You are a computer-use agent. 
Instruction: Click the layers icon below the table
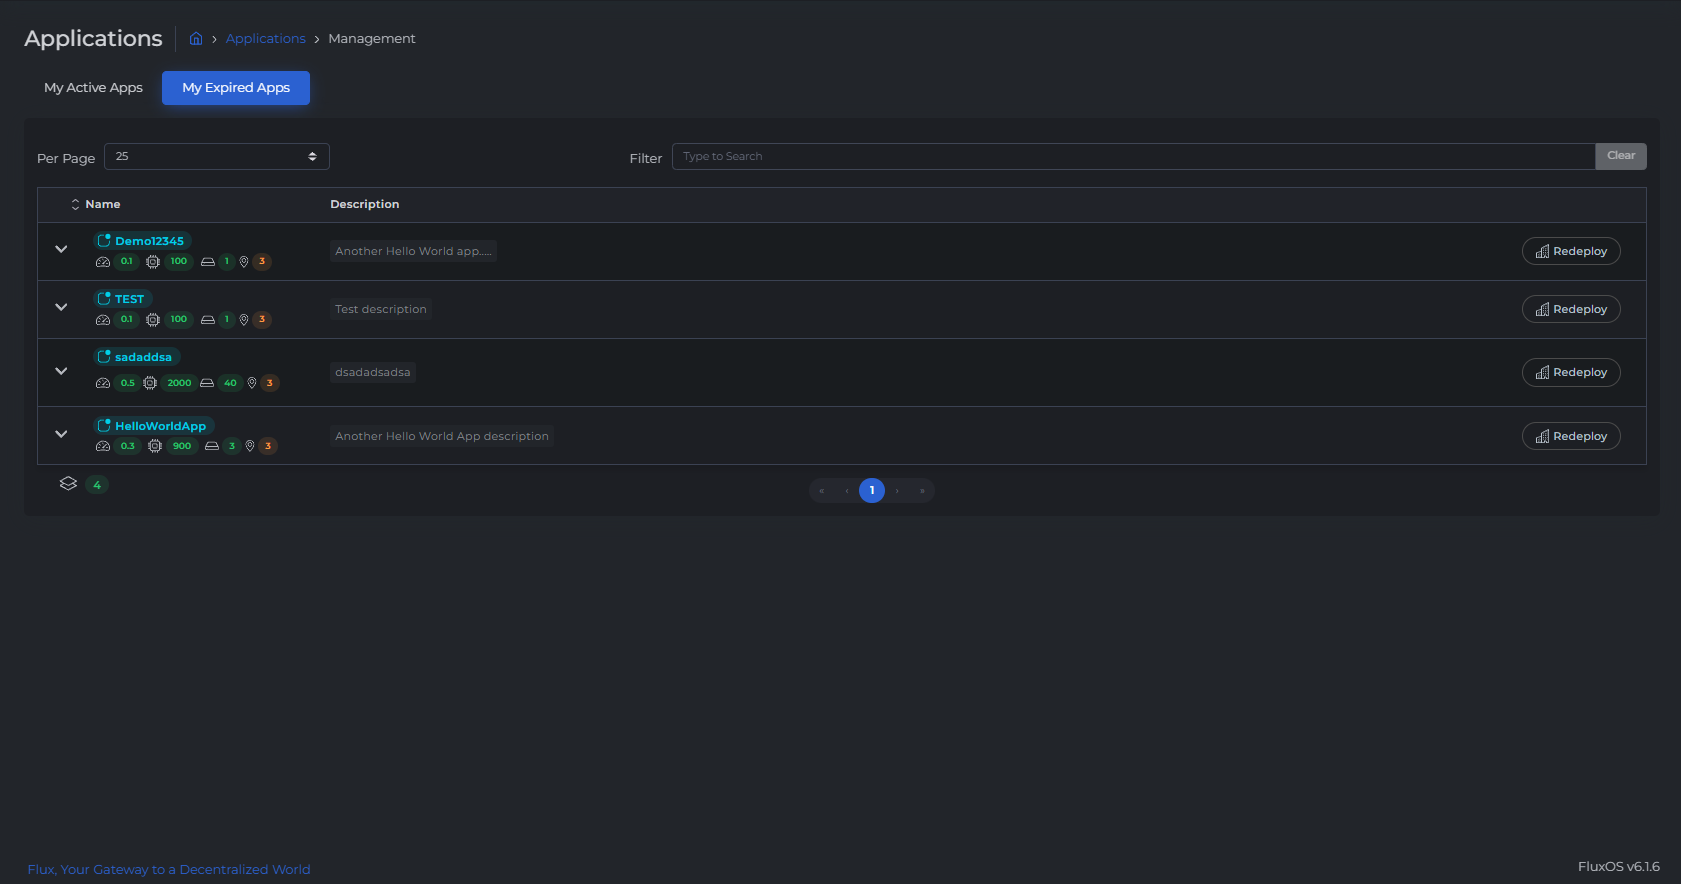[68, 484]
